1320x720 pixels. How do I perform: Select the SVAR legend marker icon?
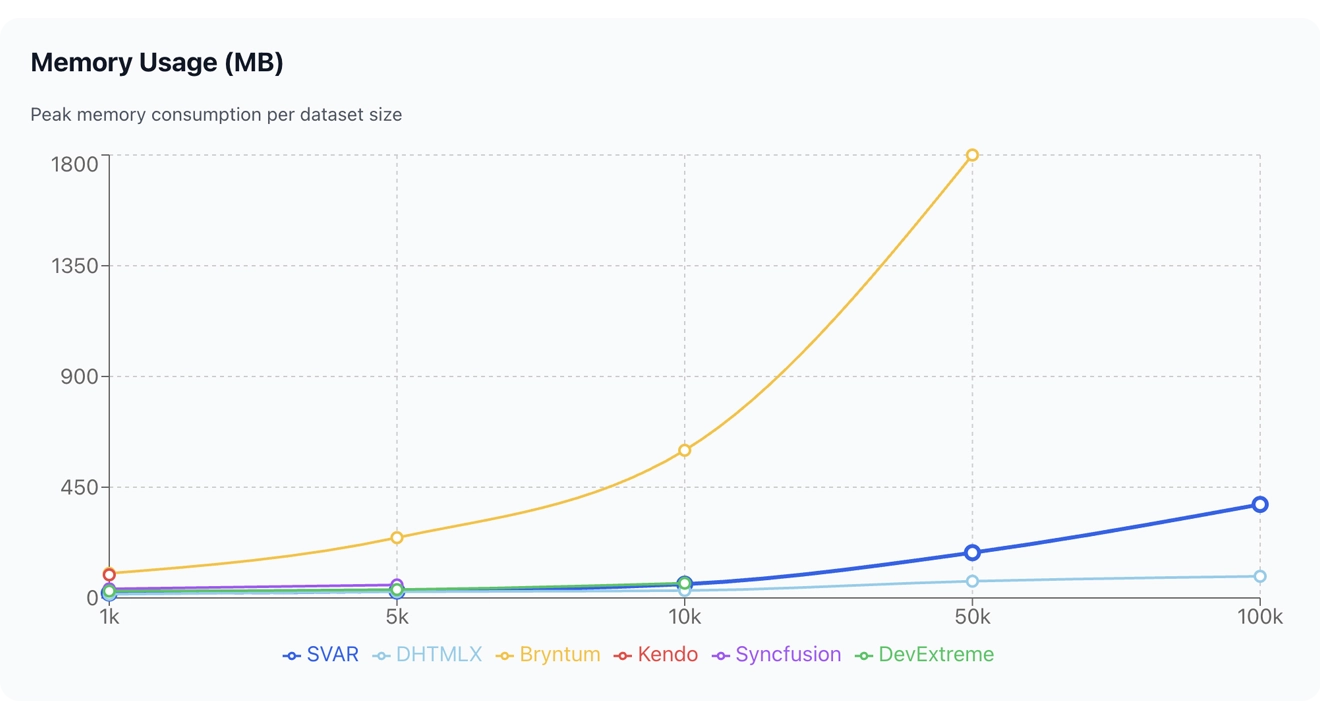(x=291, y=654)
